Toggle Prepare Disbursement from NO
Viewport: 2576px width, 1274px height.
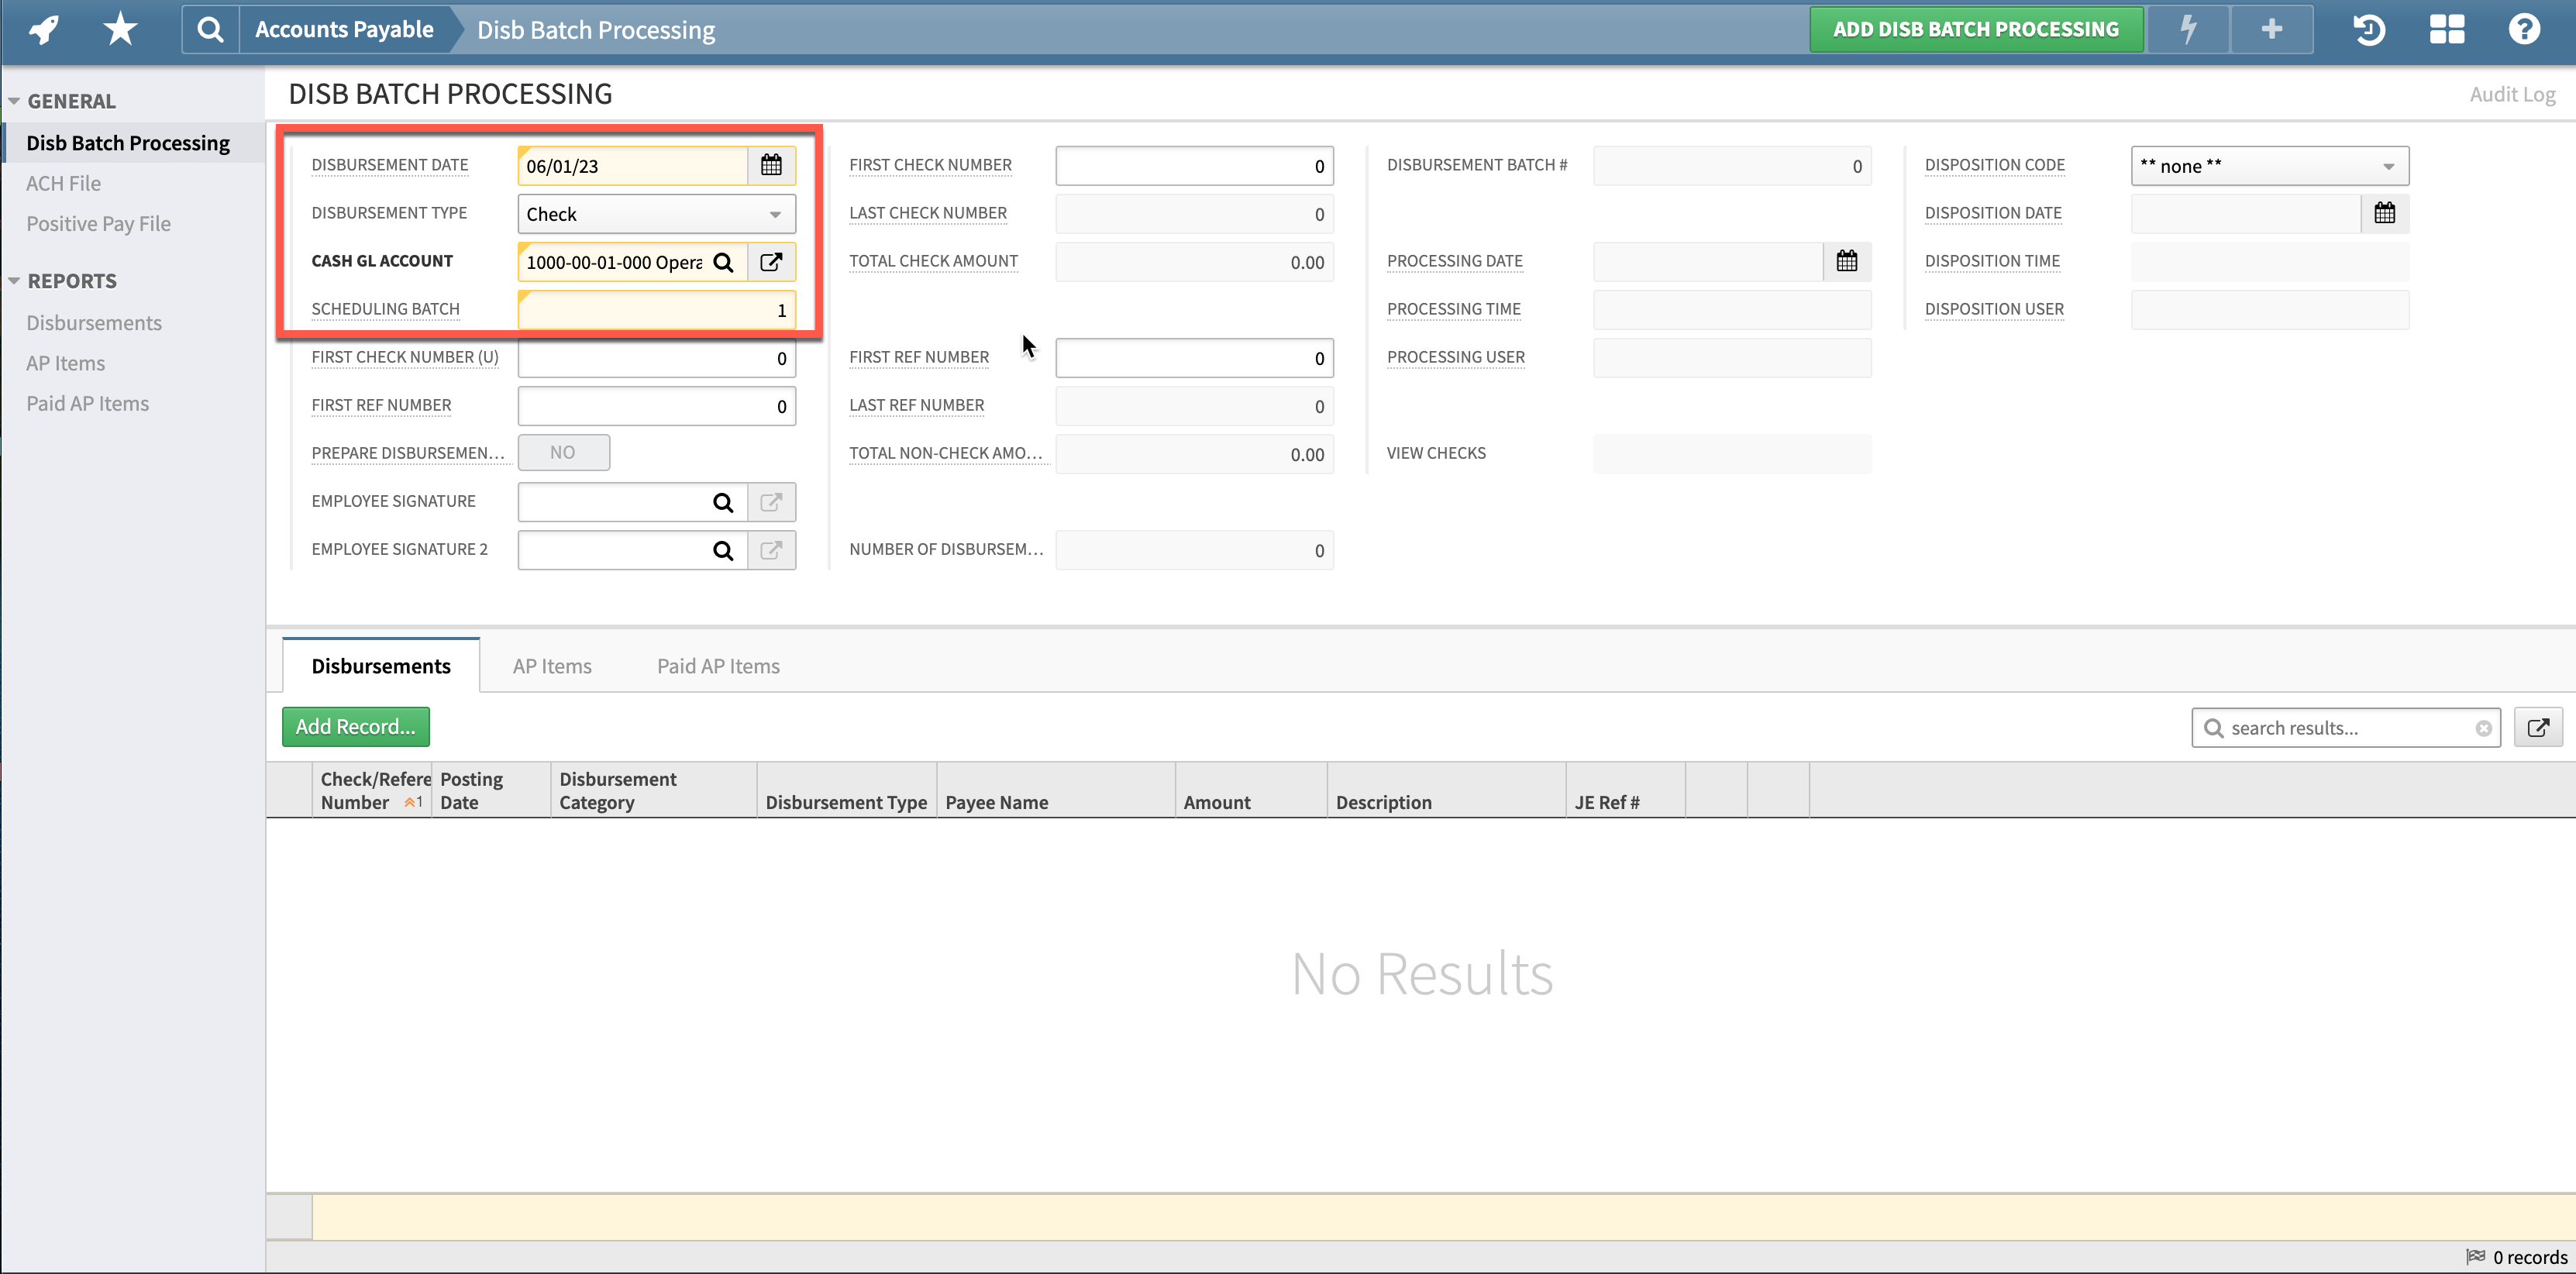point(564,452)
